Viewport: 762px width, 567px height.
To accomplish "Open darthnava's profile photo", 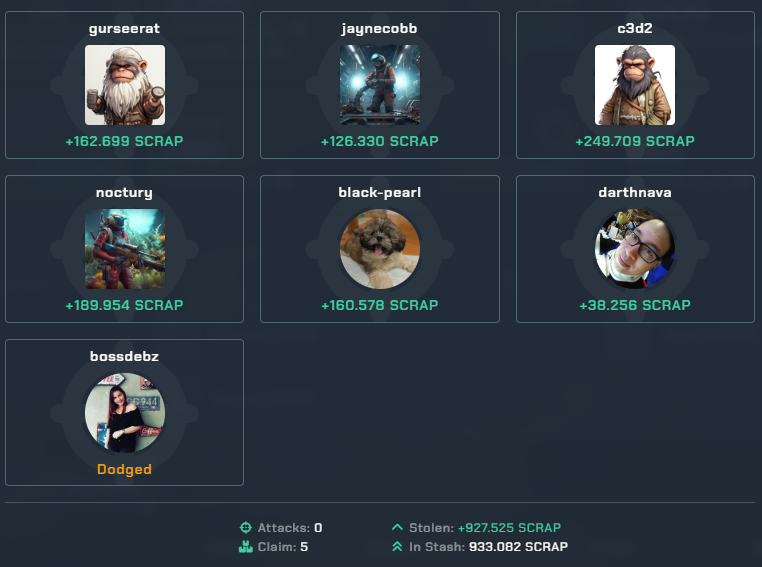I will [x=635, y=249].
